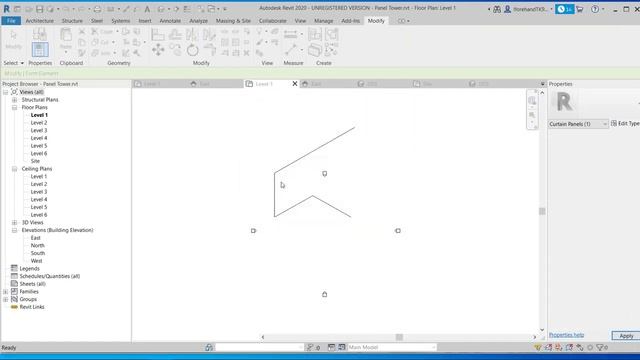The height and width of the screenshot is (360, 640).
Task: Open Ceiling Plan Level 4 in browser
Action: point(39,200)
